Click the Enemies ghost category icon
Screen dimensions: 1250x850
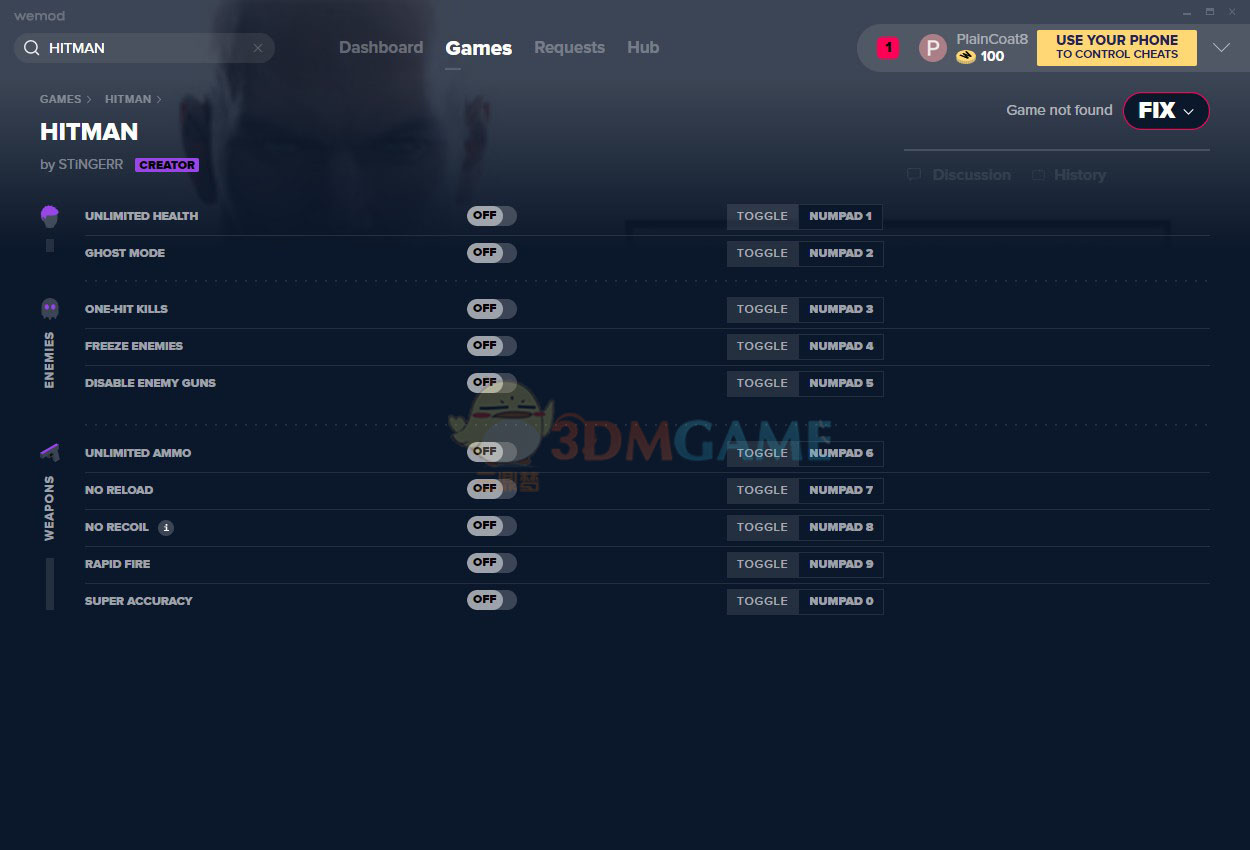click(x=50, y=308)
